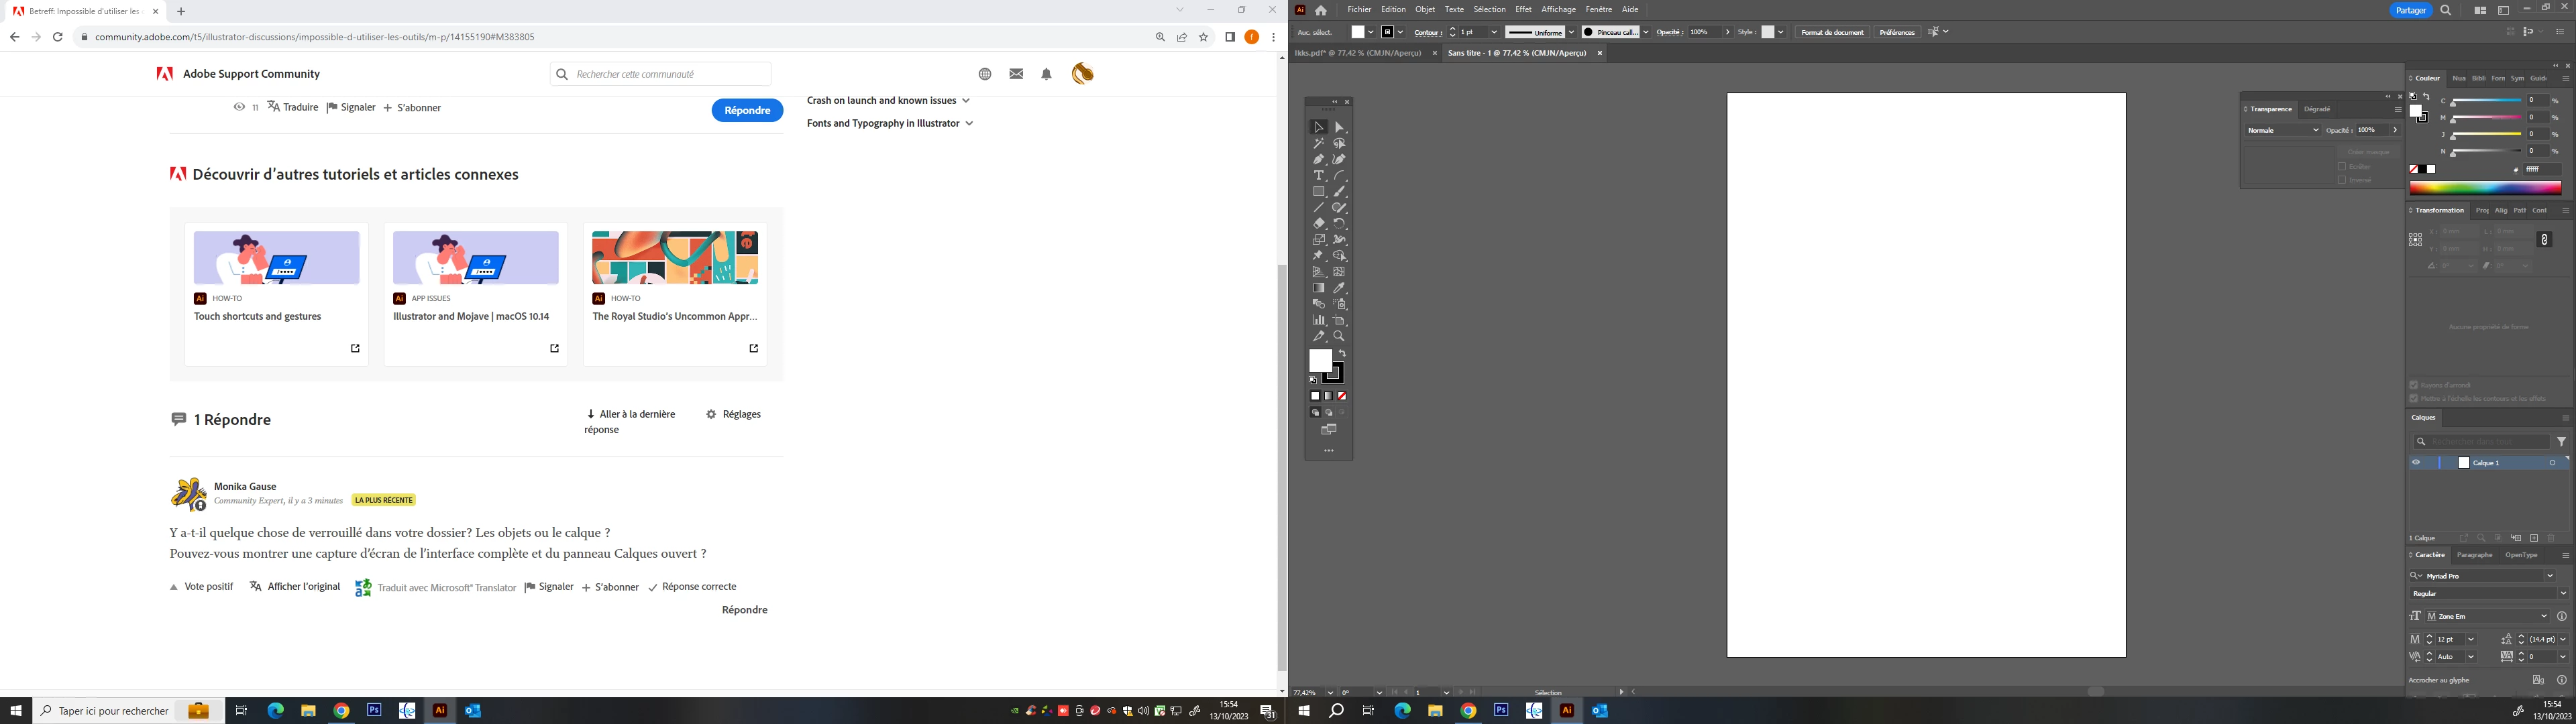Click the Afficher l'original link
Viewport: 2576px width, 724px height.
point(303,587)
